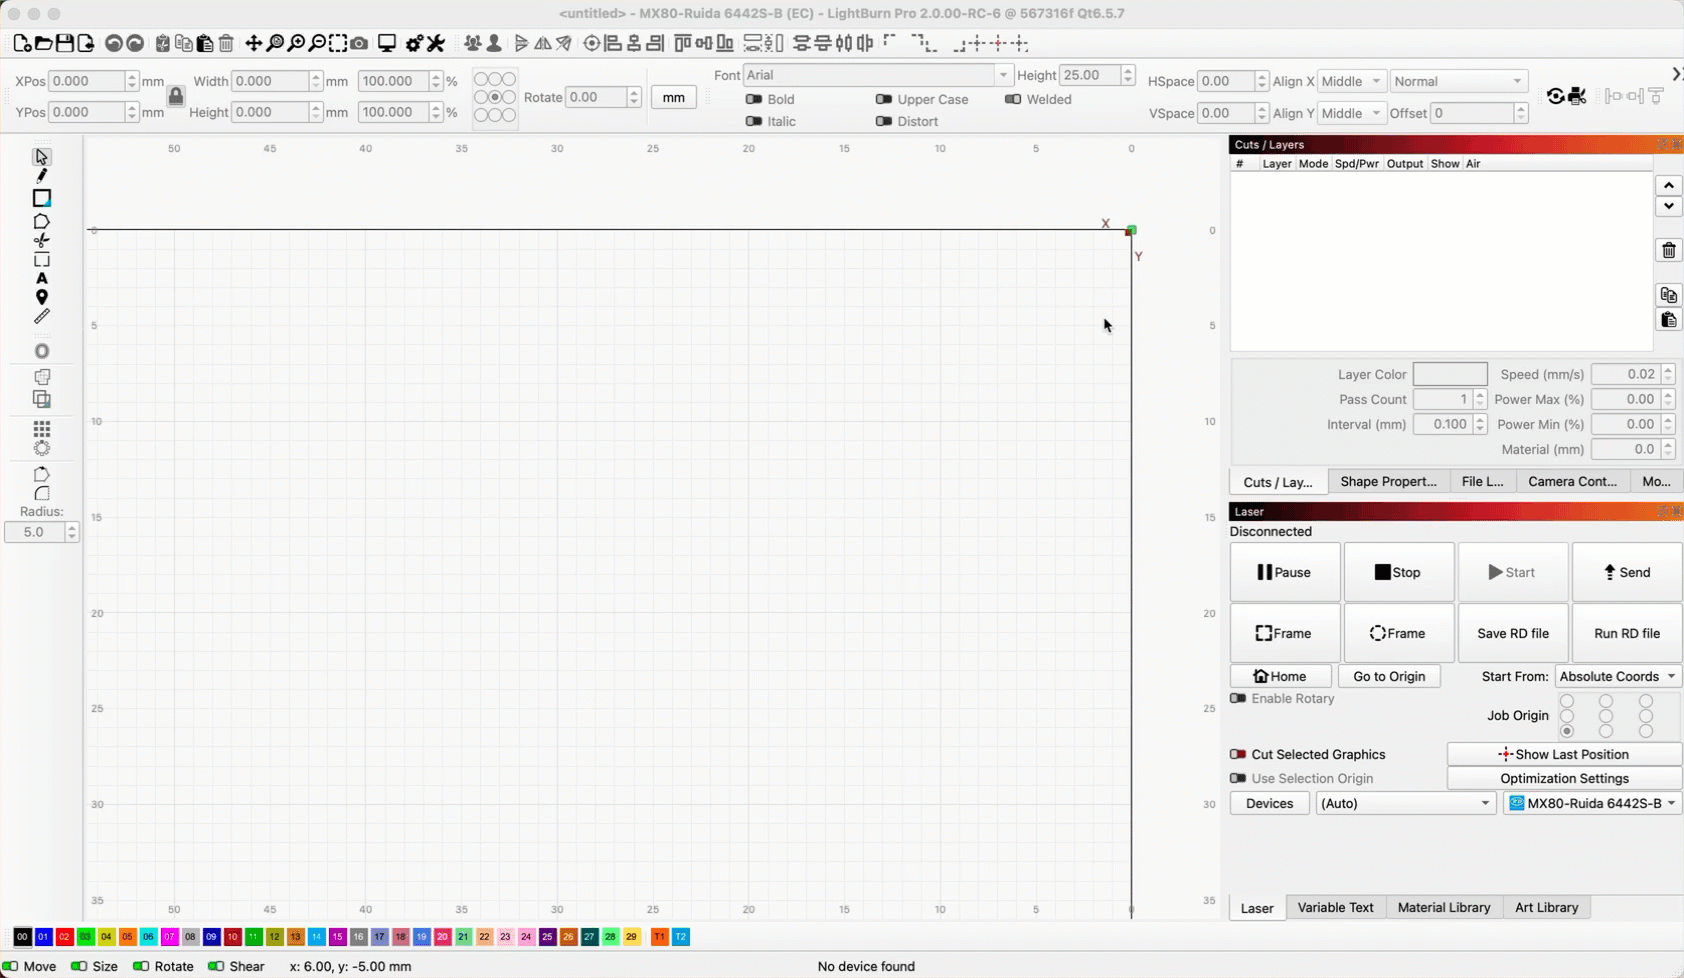Click the Save floppy disk icon

64,43
